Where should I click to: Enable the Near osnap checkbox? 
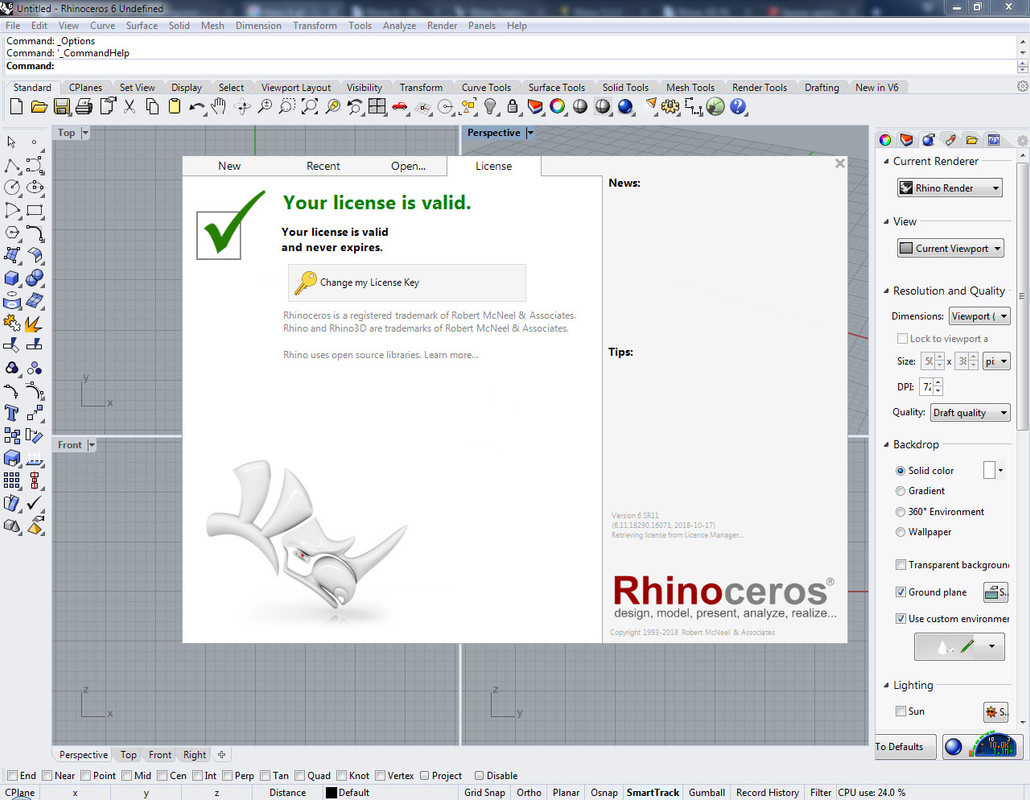[x=47, y=776]
